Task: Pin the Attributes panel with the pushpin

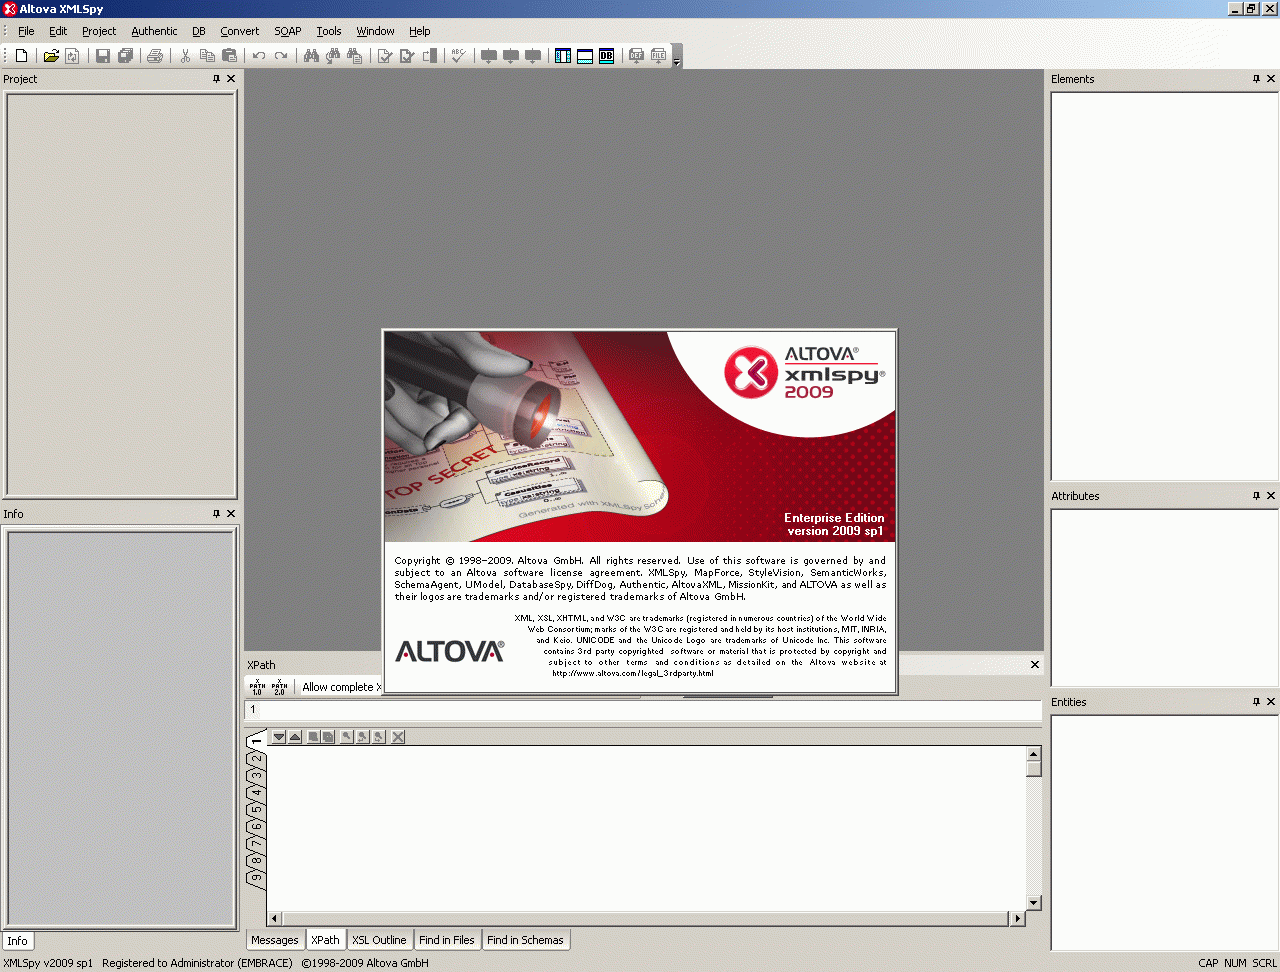Action: 1256,496
